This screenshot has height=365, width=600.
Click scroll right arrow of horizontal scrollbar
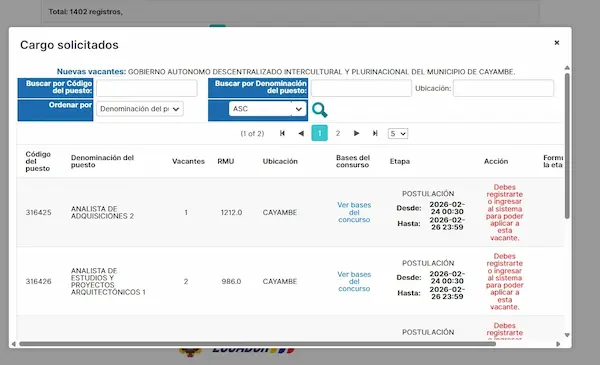point(558,344)
